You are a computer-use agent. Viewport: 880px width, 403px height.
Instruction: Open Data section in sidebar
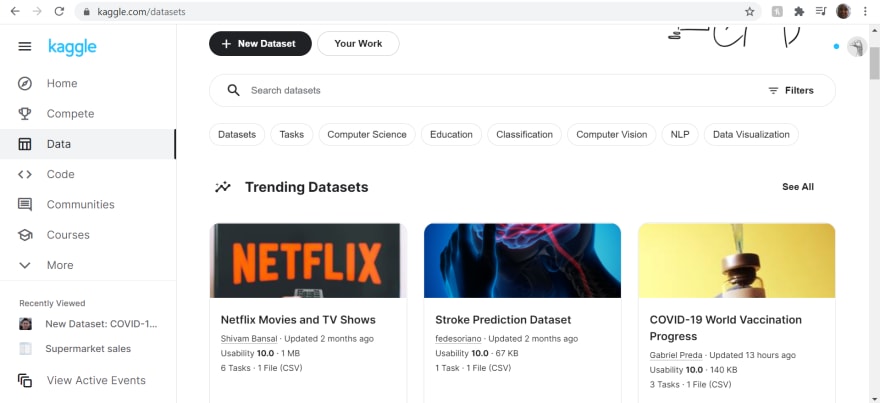(x=88, y=144)
